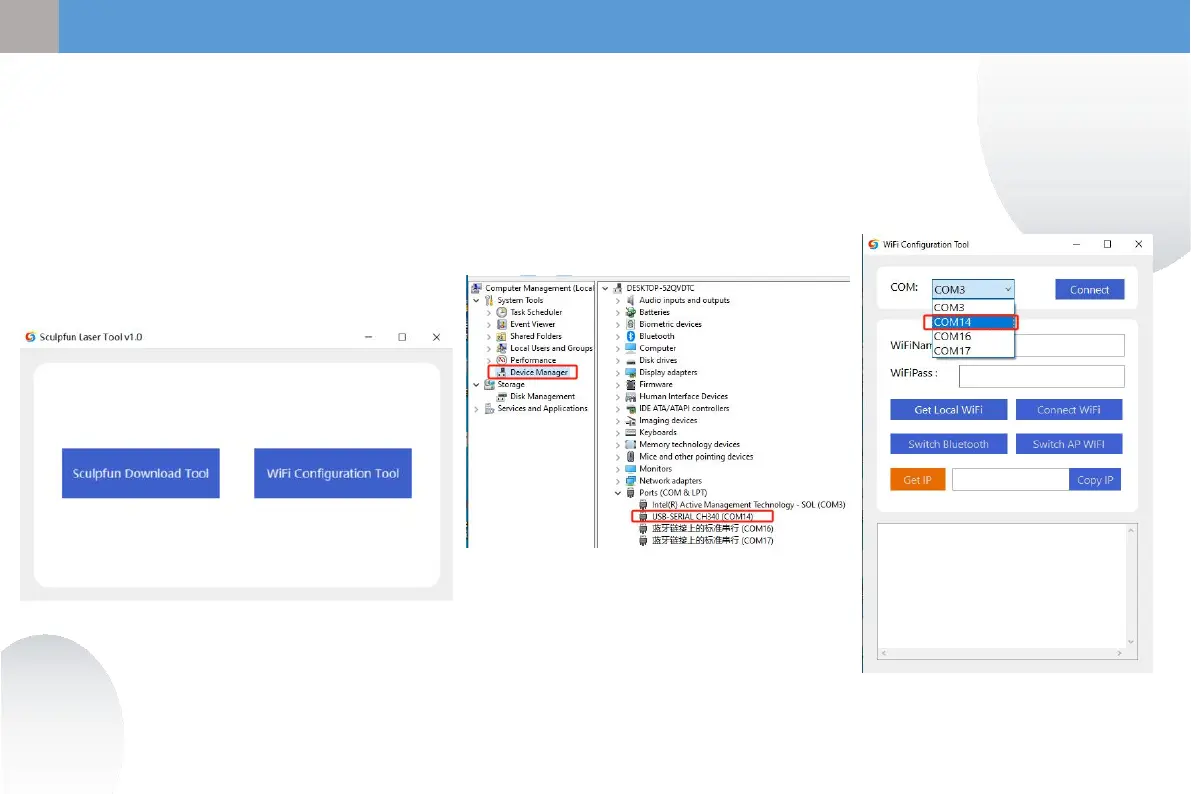This screenshot has width=1191, height=794.
Task: Expand the Task Scheduler node
Action: pyautogui.click(x=489, y=312)
